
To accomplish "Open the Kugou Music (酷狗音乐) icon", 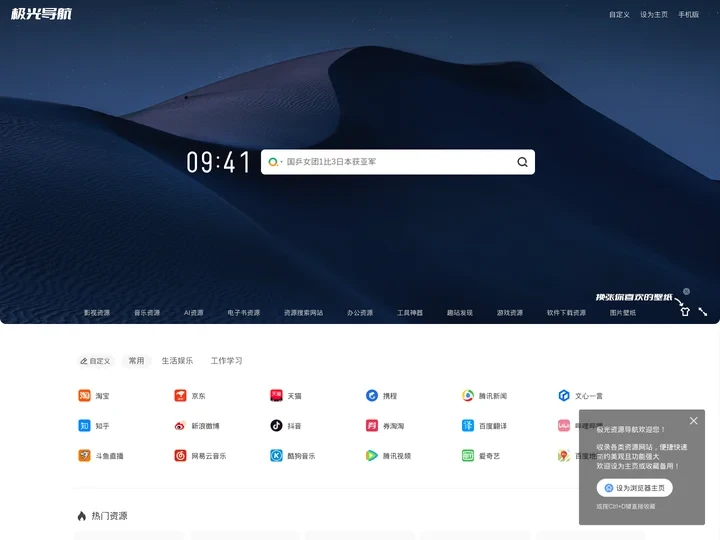I will click(x=276, y=456).
